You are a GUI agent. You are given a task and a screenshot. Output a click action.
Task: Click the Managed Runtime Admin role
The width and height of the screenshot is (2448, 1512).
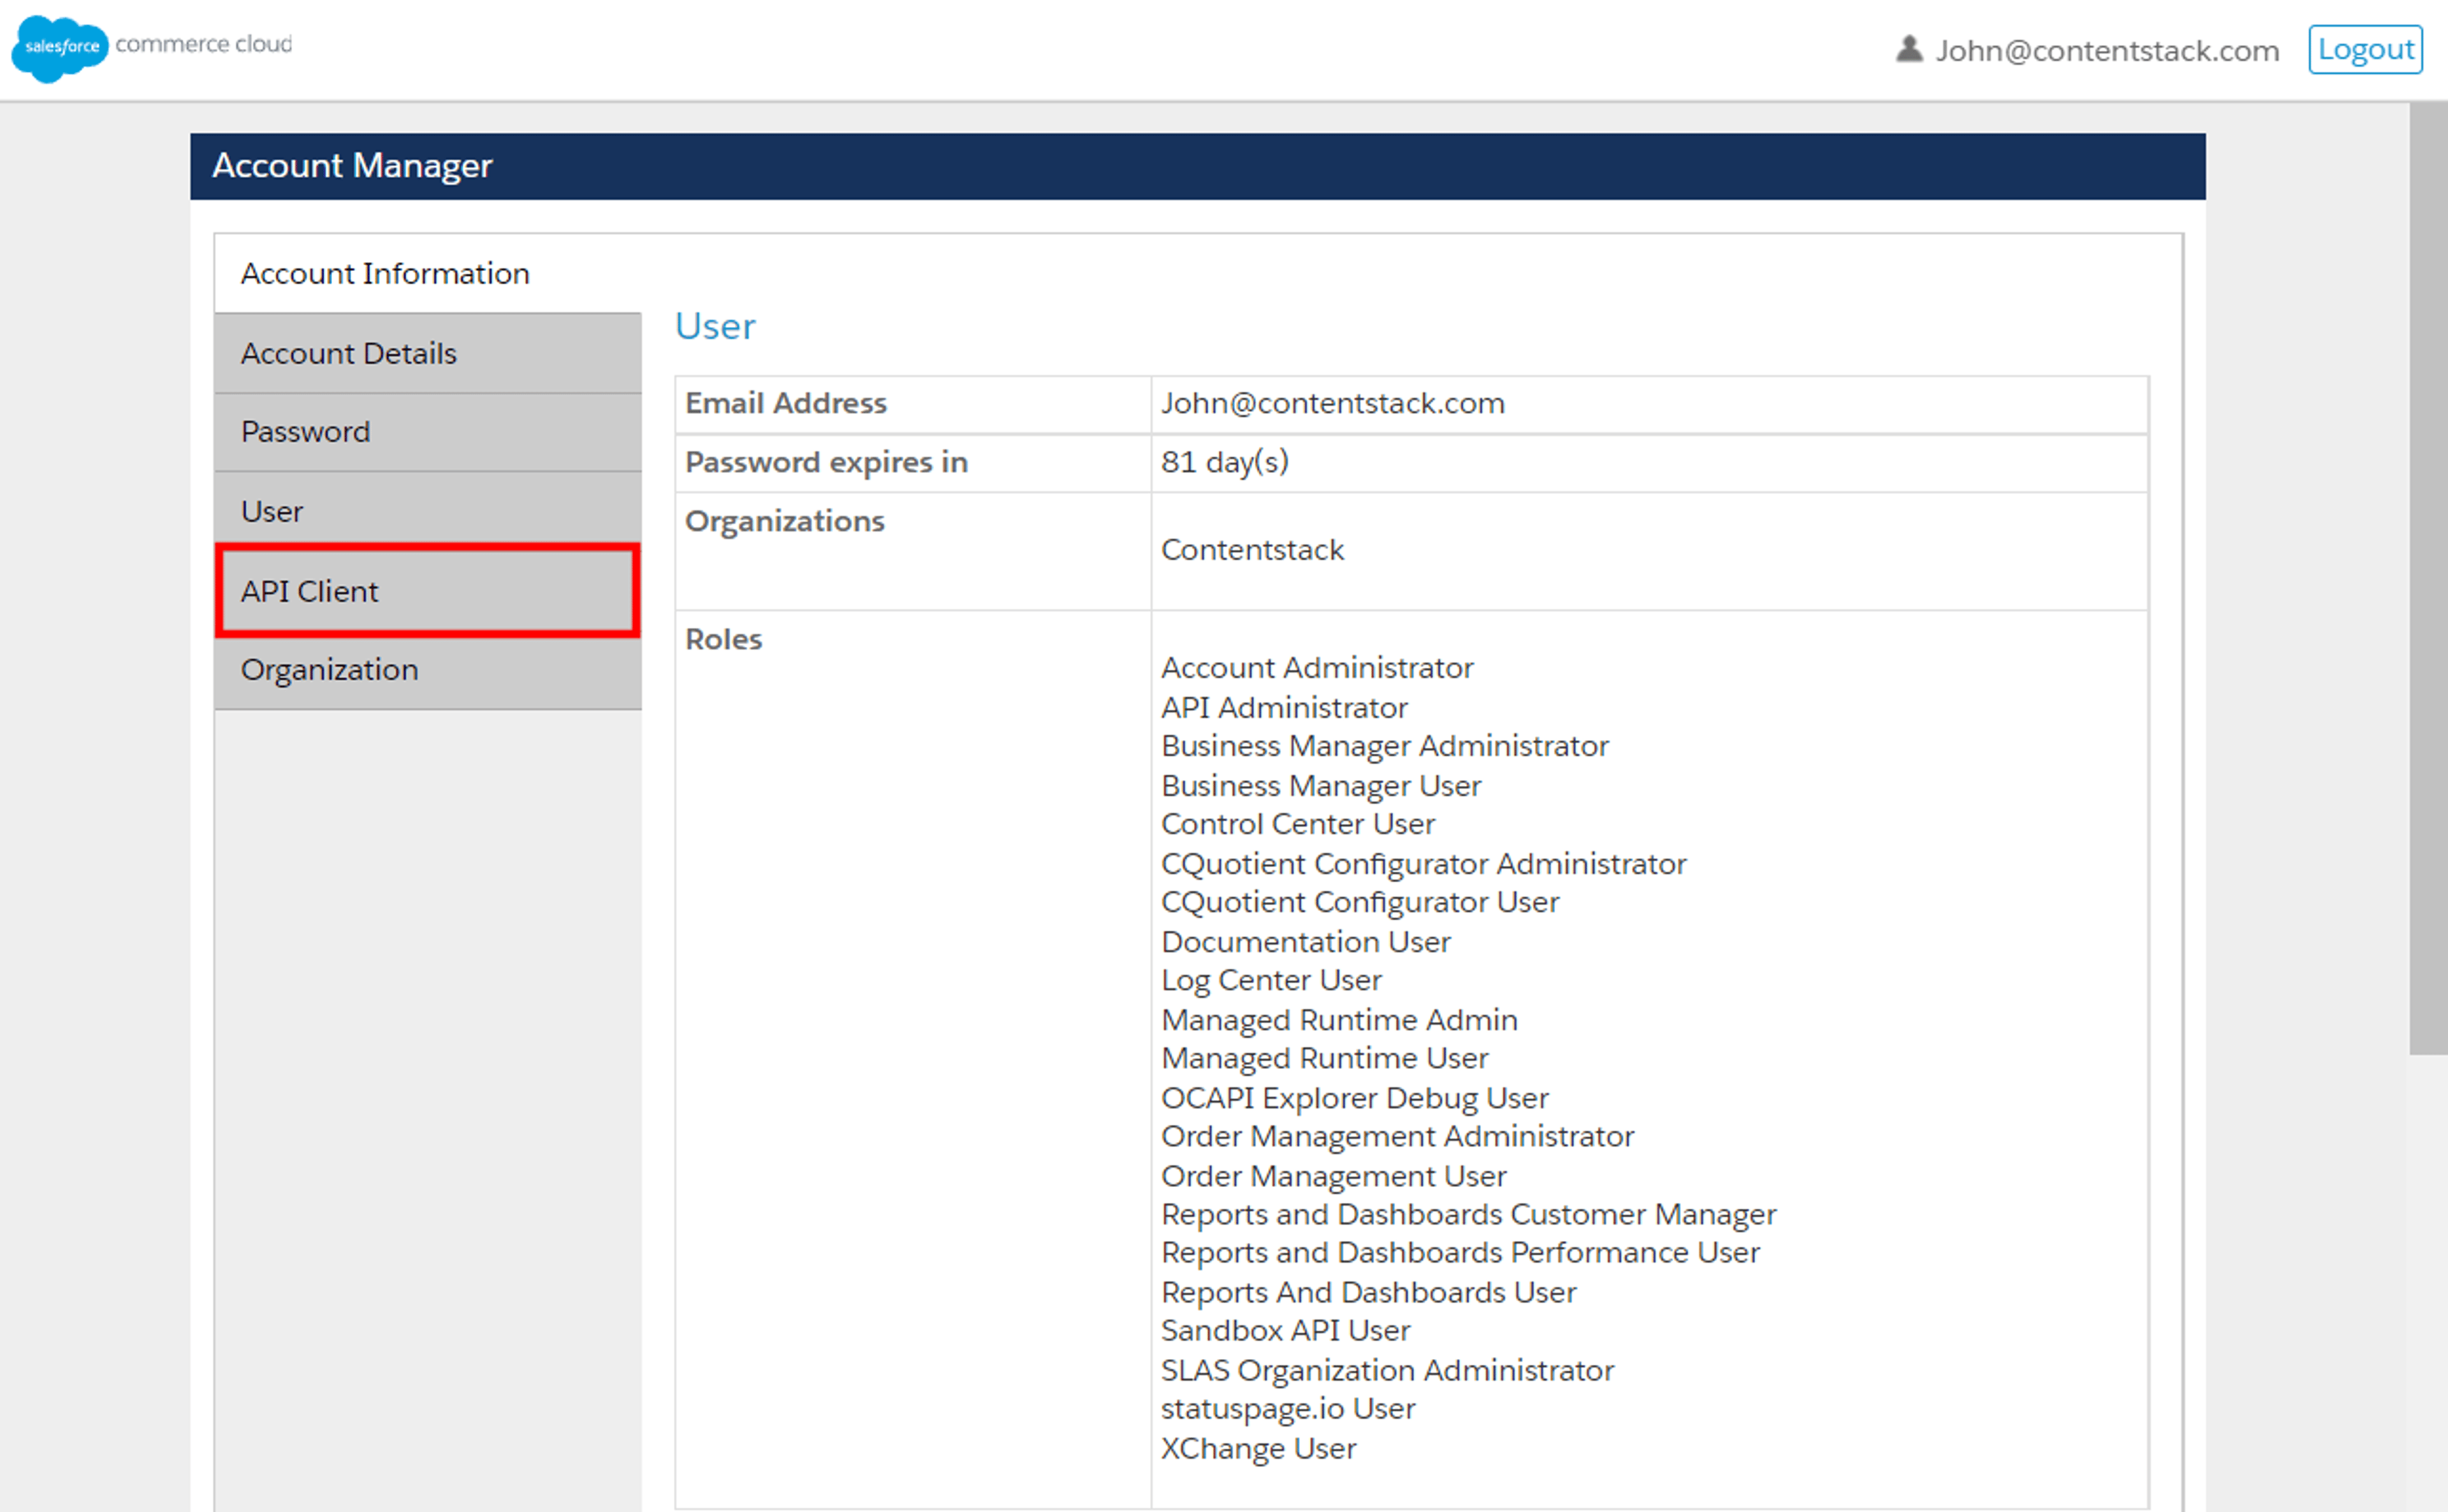click(1339, 1020)
